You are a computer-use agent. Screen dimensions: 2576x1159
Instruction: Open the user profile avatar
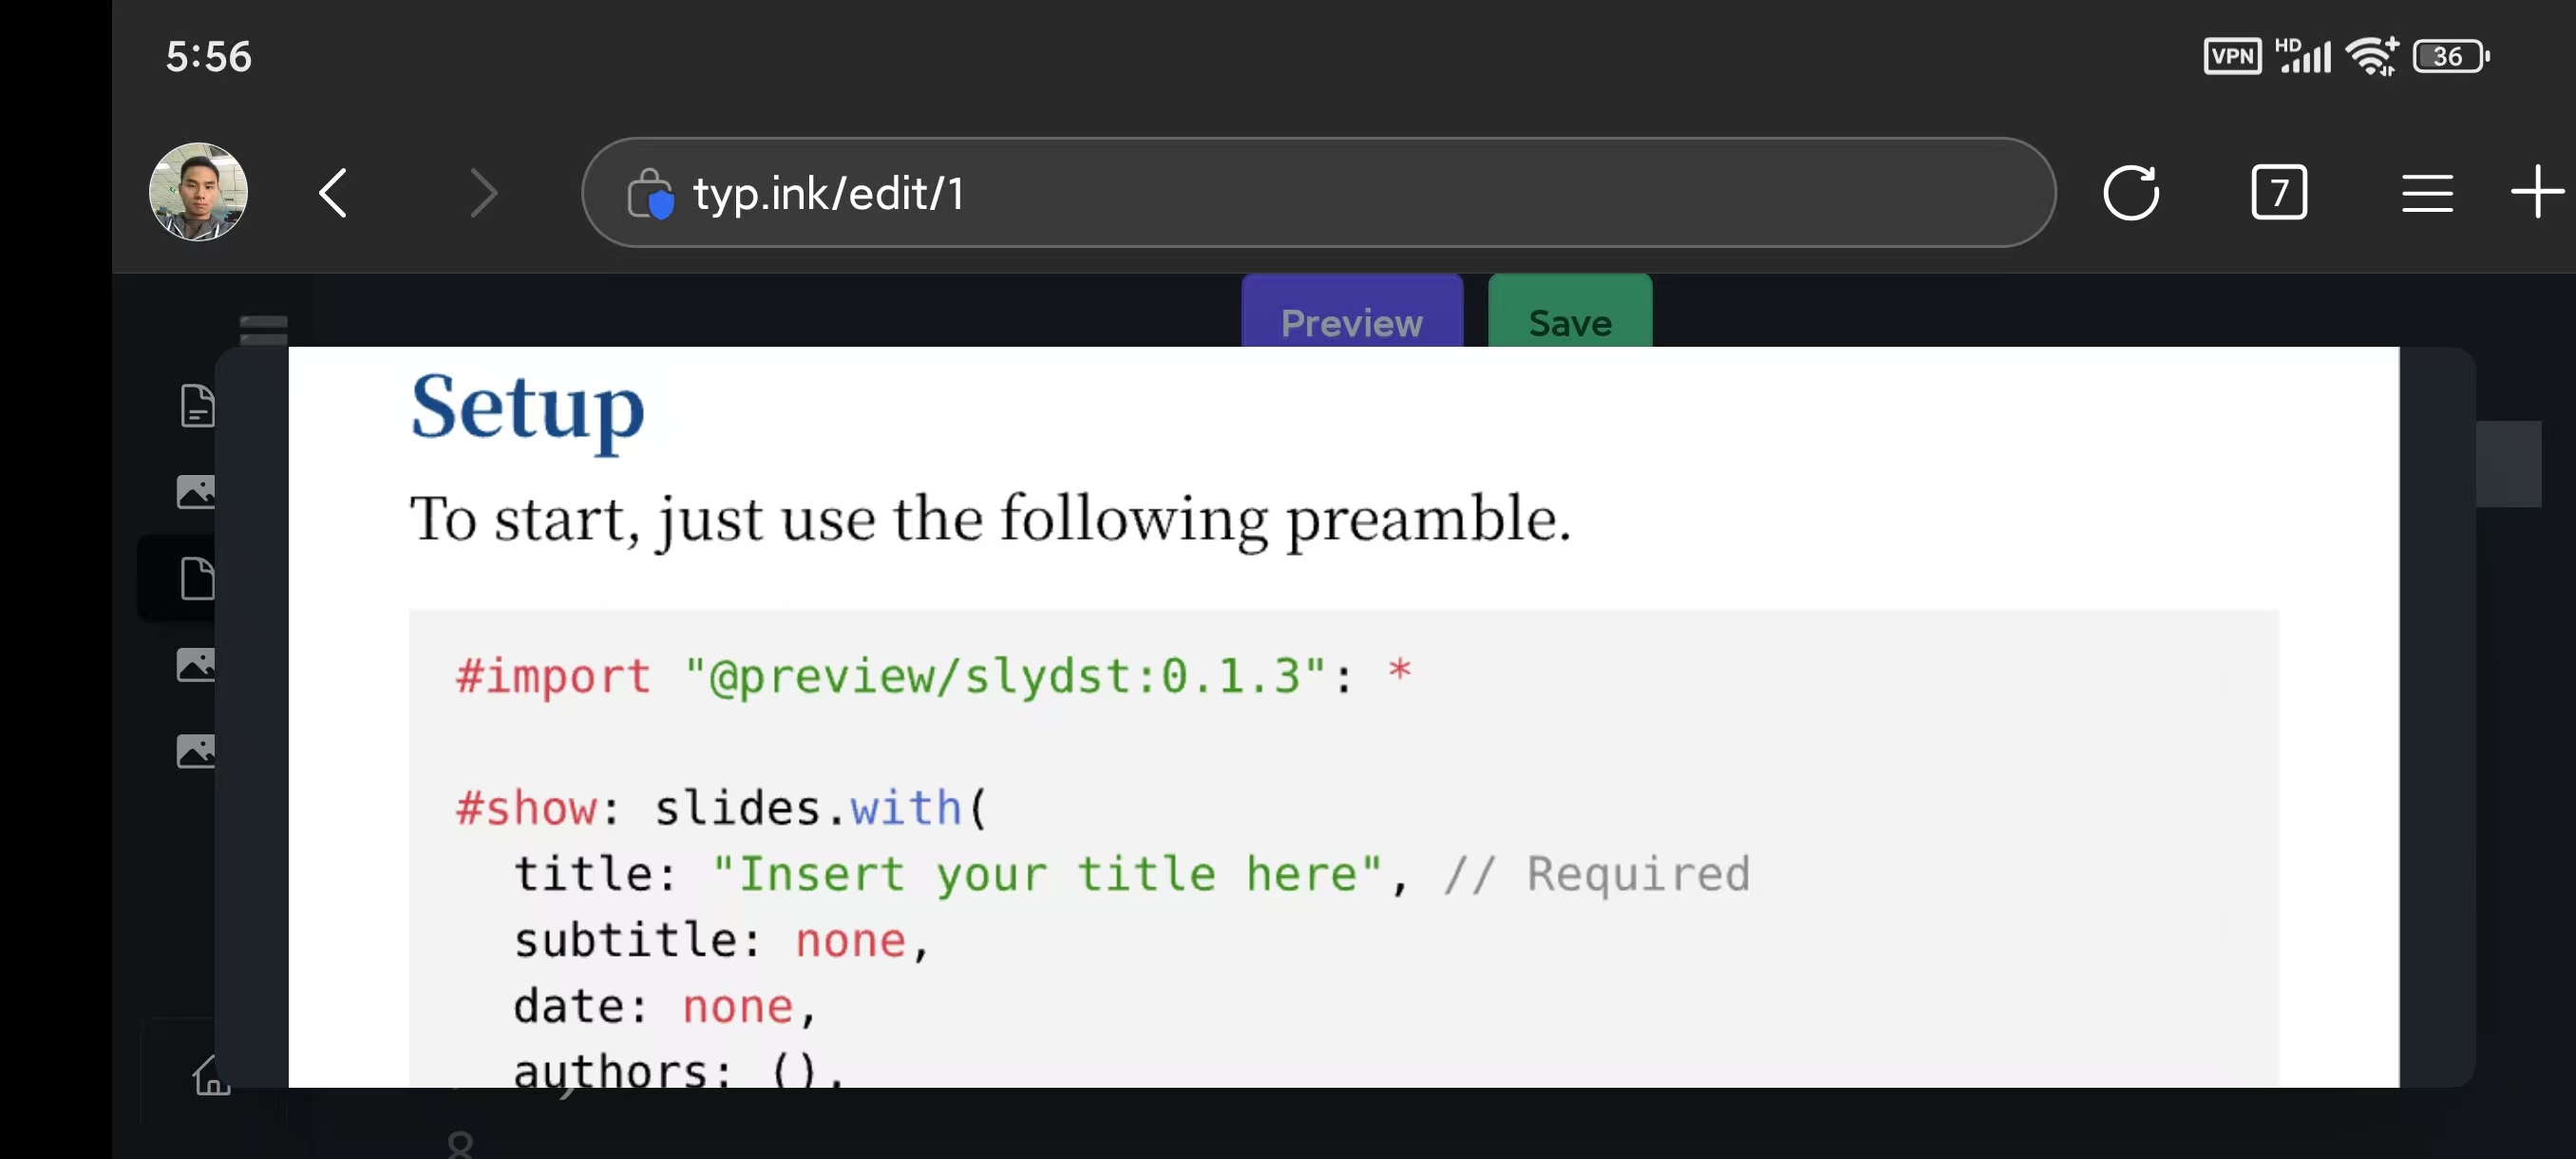coord(198,192)
